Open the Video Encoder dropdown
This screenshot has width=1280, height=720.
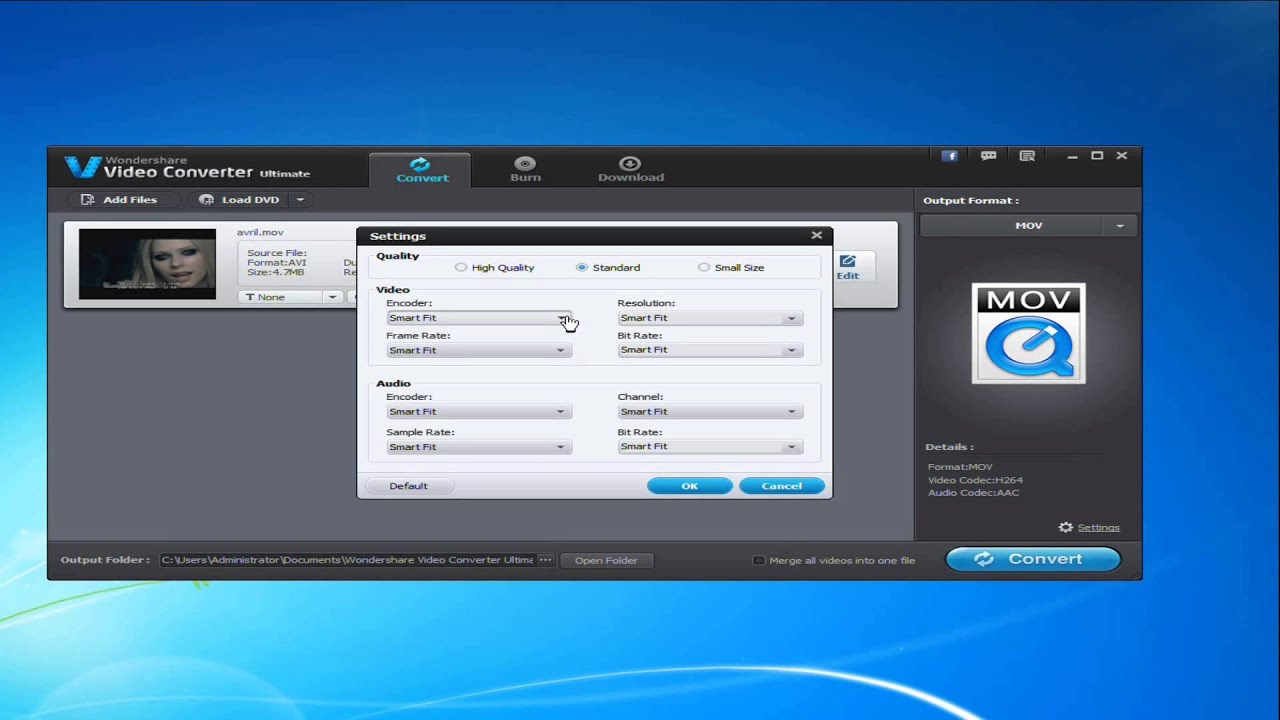(x=478, y=318)
